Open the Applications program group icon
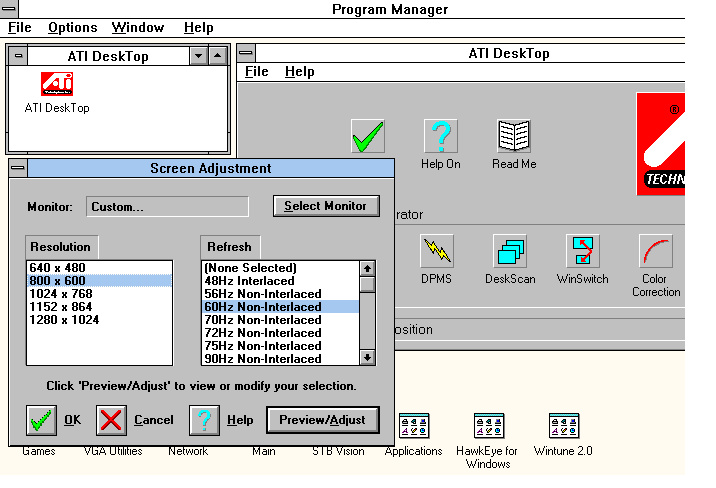The image size is (716, 488). click(414, 425)
